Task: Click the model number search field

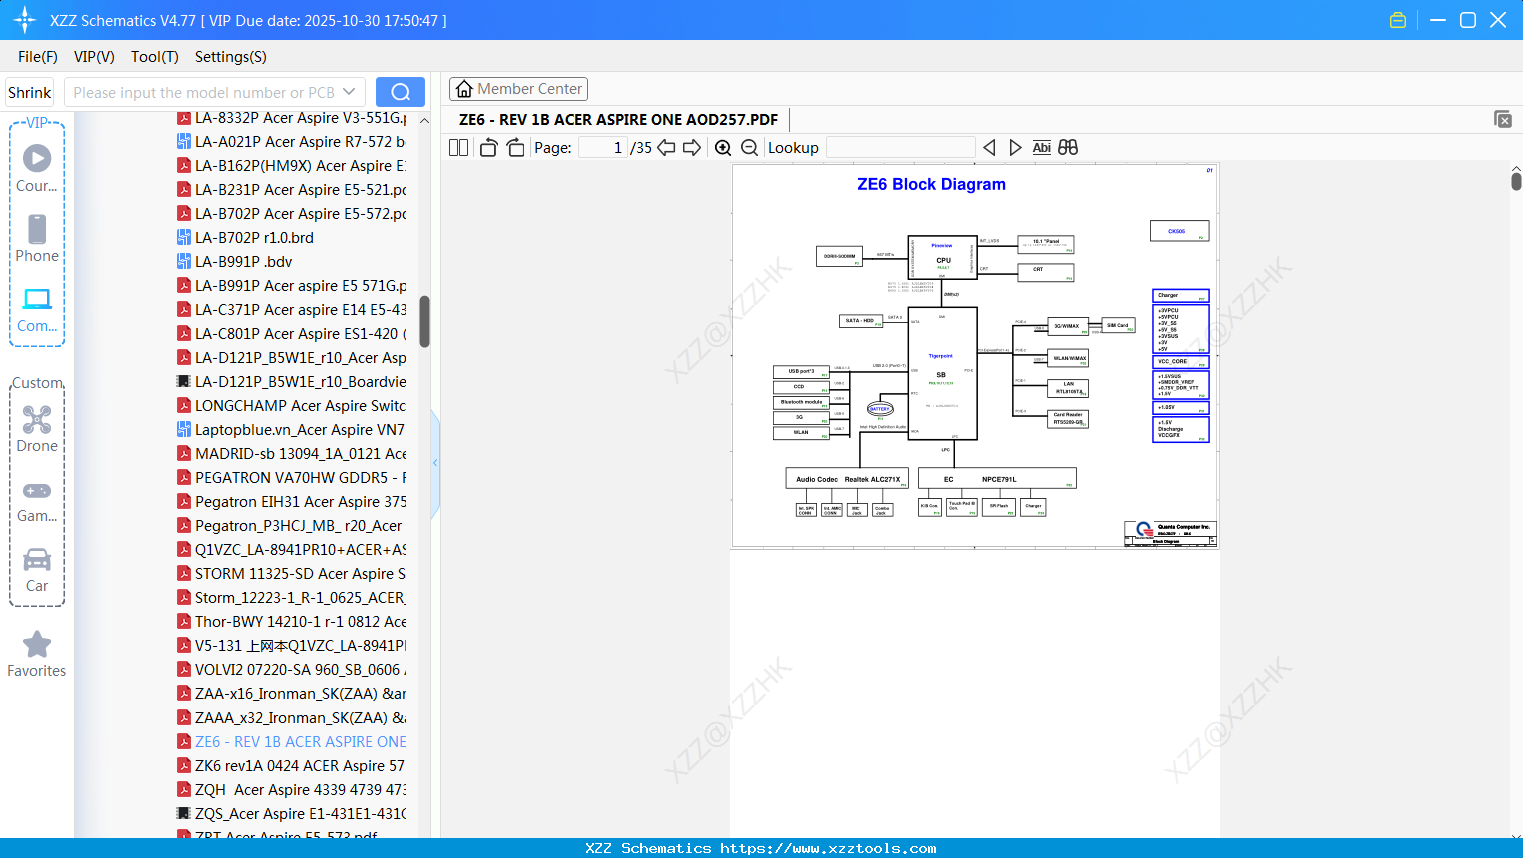Action: [203, 92]
